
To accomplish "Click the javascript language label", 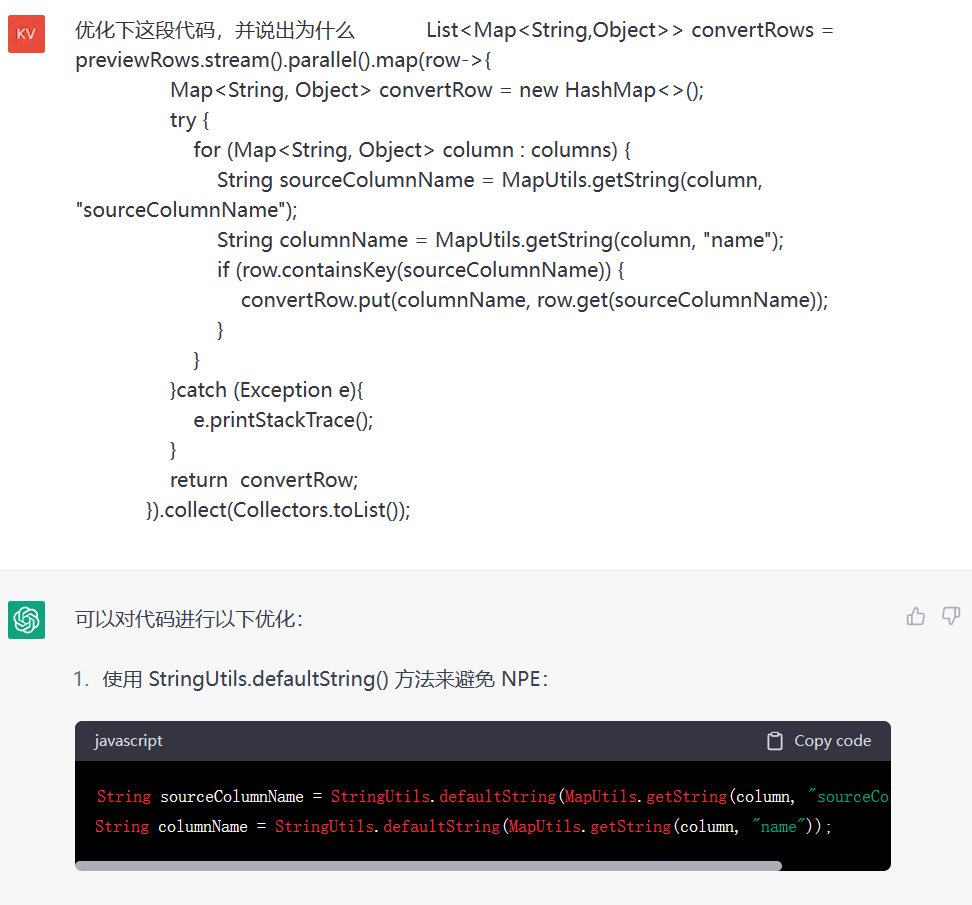I will pos(128,741).
